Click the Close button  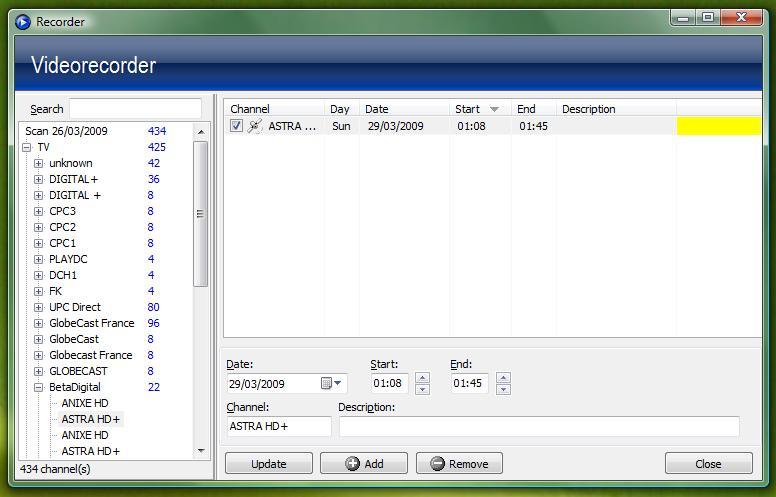tap(709, 464)
